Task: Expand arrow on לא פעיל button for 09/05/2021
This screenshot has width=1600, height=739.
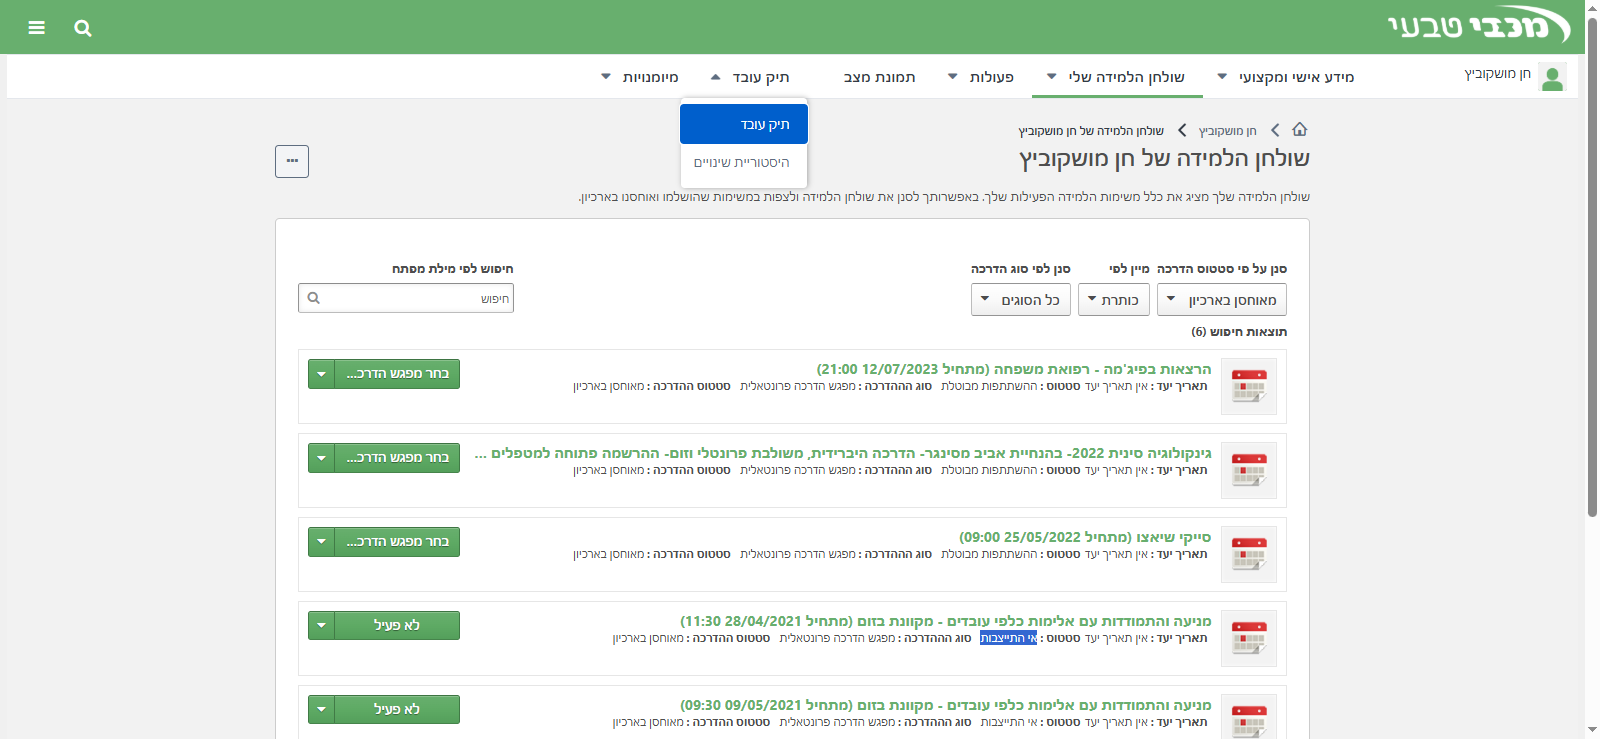Action: (x=321, y=710)
